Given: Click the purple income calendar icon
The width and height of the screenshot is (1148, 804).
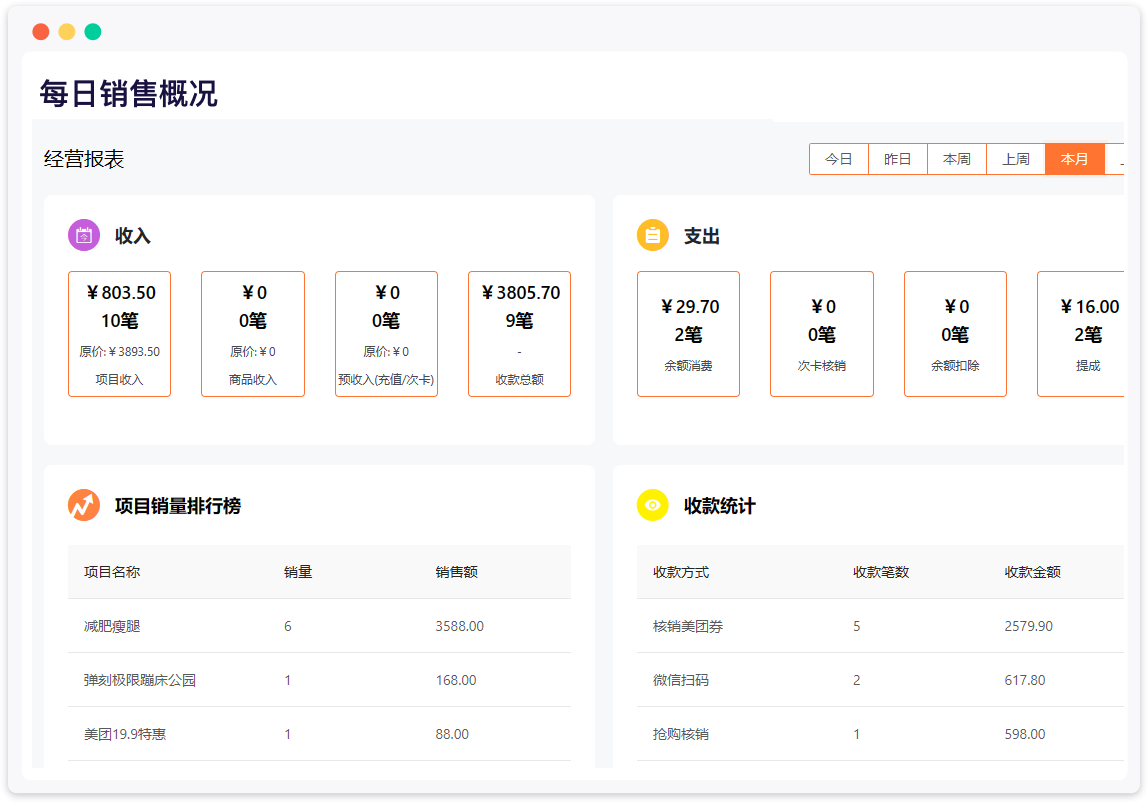Looking at the screenshot, I should click(x=84, y=235).
